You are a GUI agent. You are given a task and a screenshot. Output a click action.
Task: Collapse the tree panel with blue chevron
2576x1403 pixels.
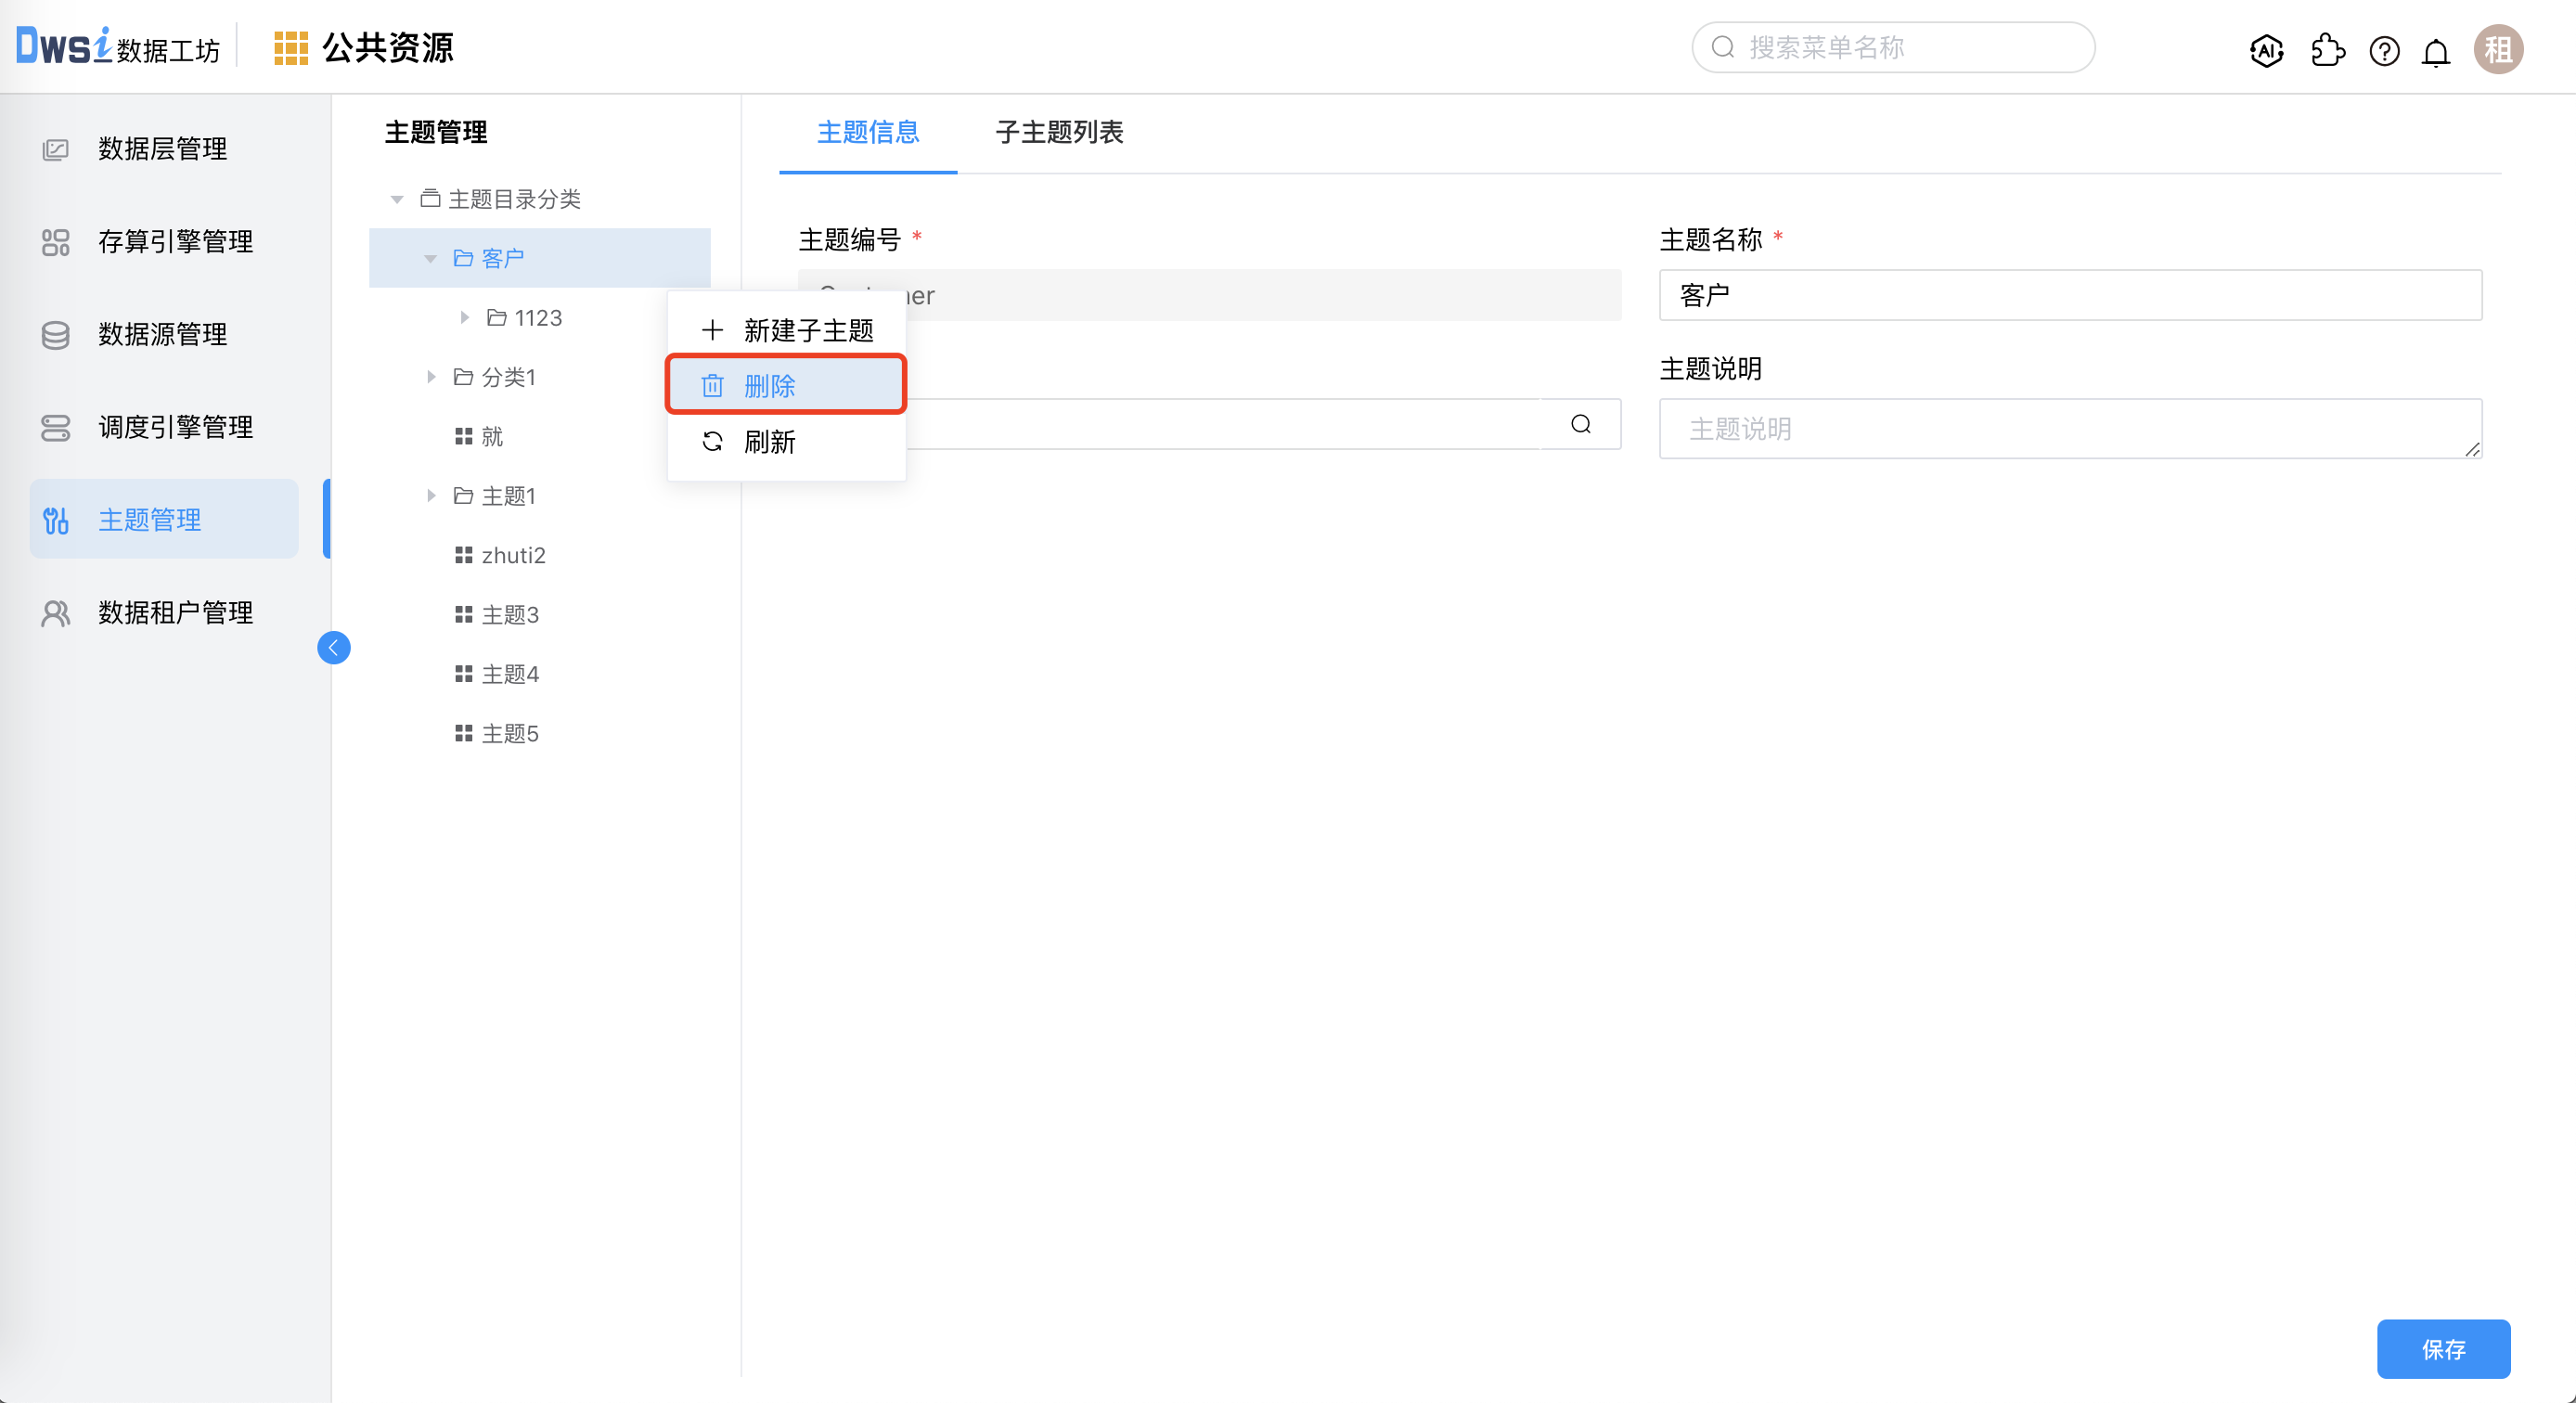[x=334, y=647]
